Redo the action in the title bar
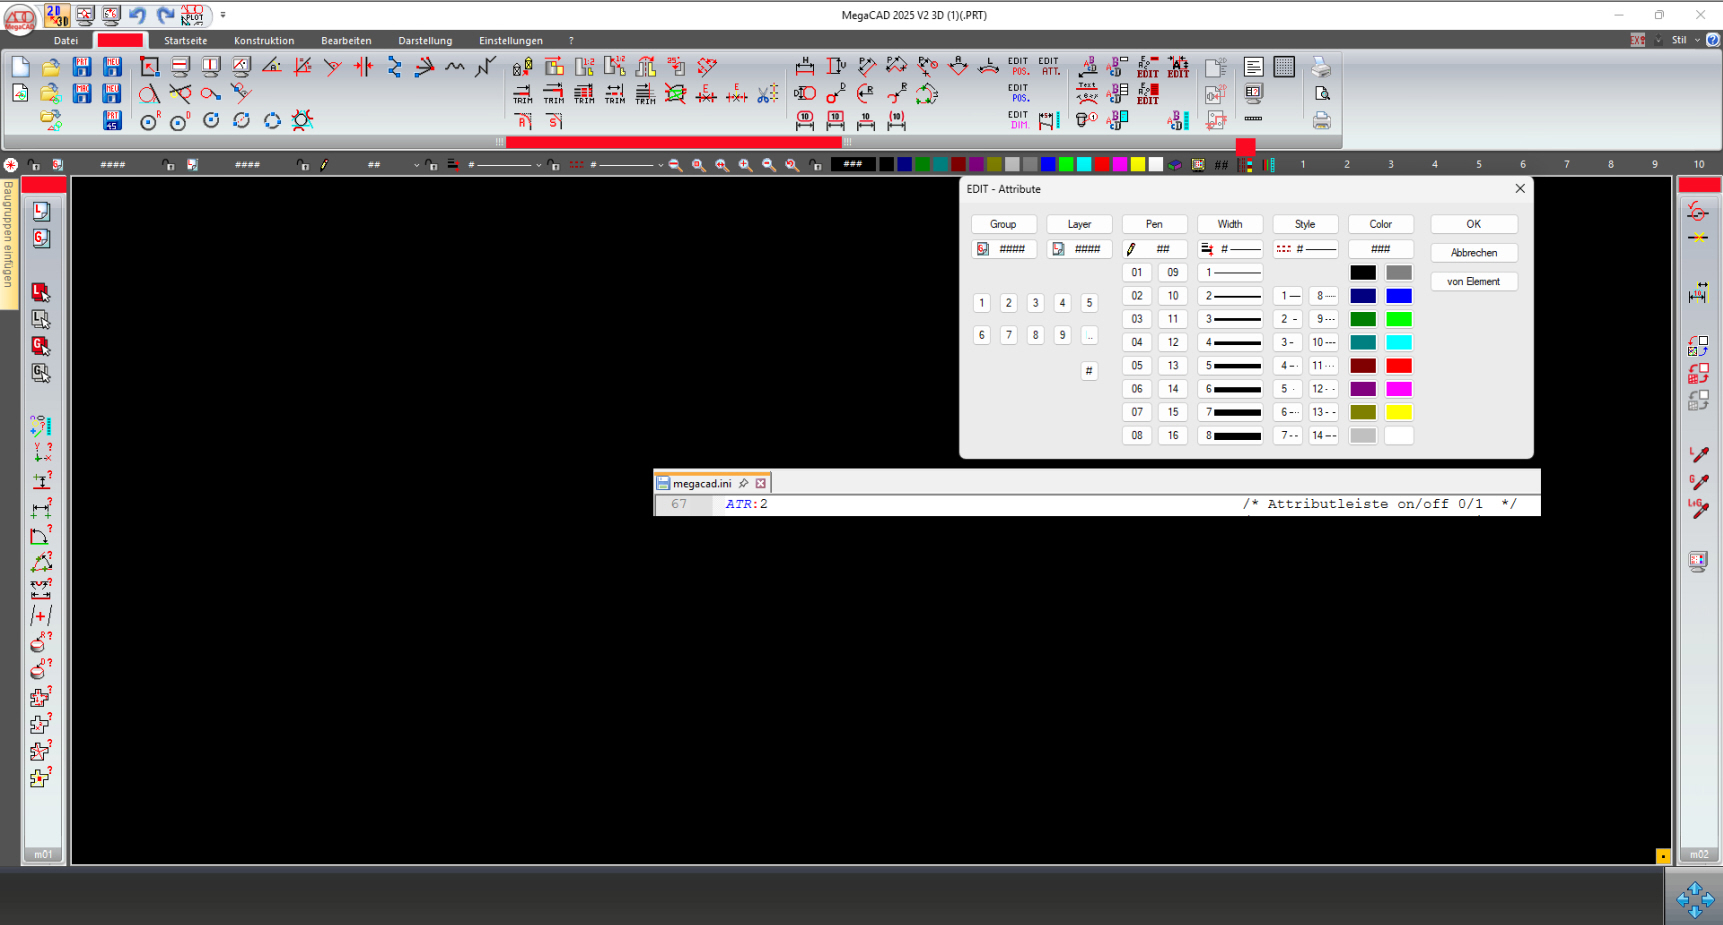This screenshot has height=925, width=1723. [165, 15]
